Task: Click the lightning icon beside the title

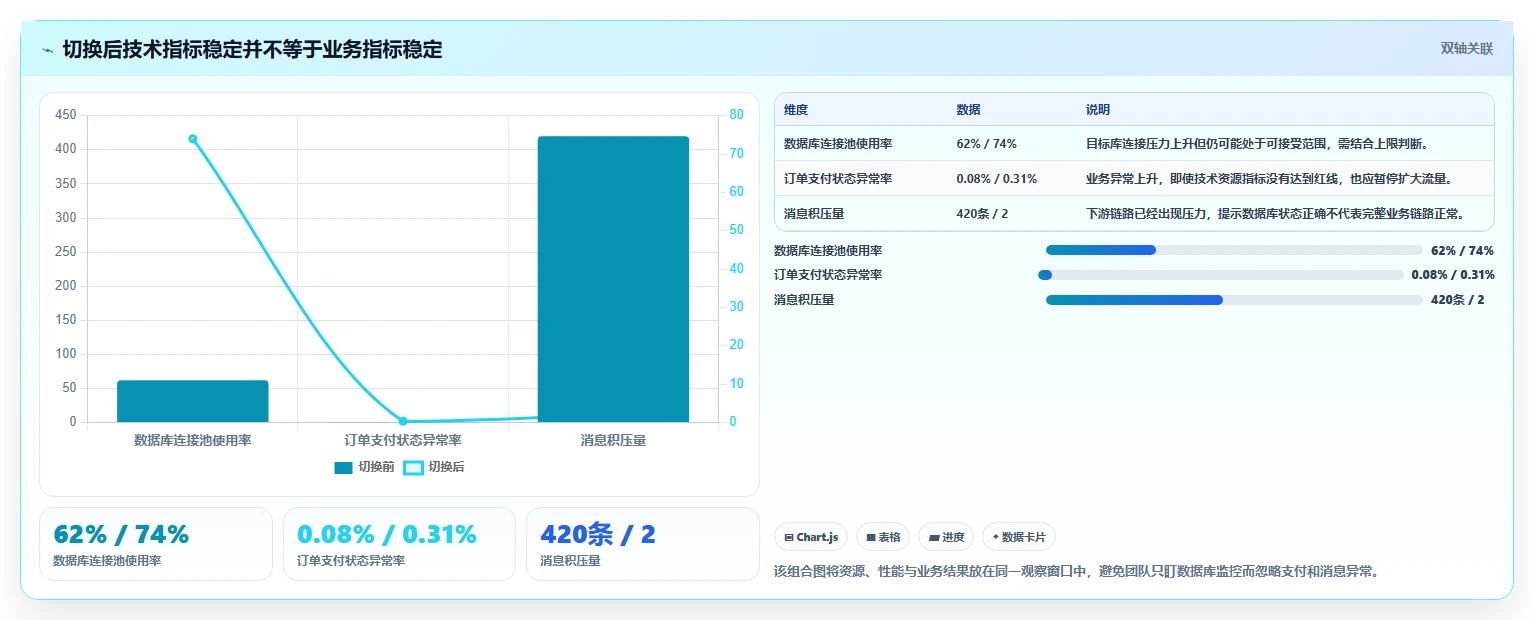Action: (48, 50)
